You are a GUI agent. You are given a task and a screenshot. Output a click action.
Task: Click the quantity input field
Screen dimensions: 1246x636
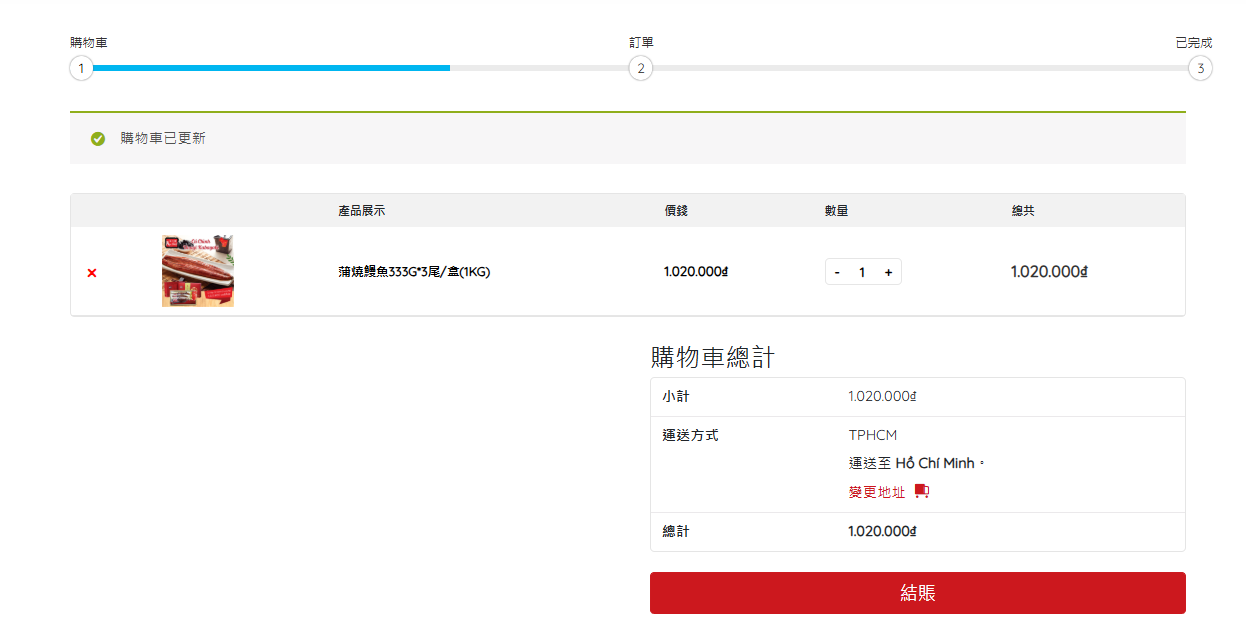862,272
